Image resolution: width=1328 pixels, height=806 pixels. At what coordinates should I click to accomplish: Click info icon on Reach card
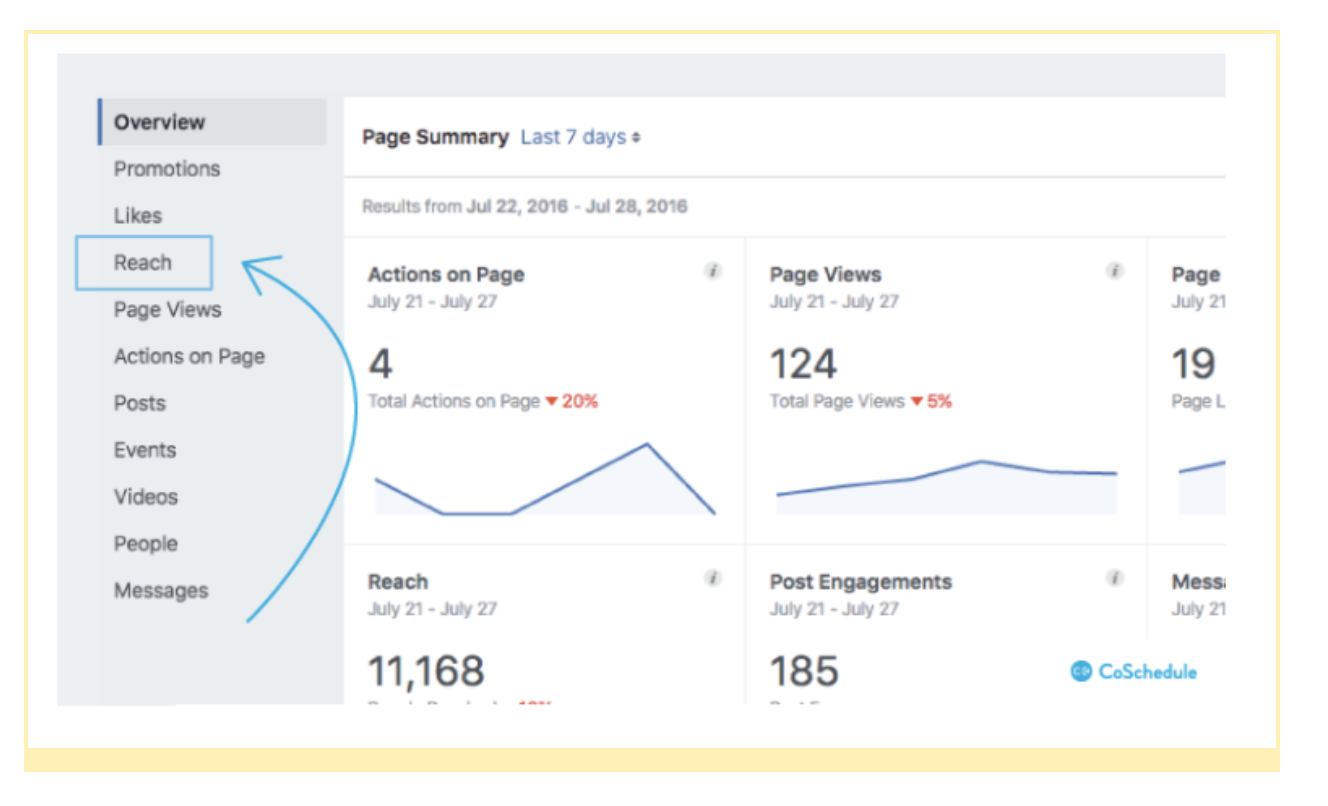click(713, 578)
